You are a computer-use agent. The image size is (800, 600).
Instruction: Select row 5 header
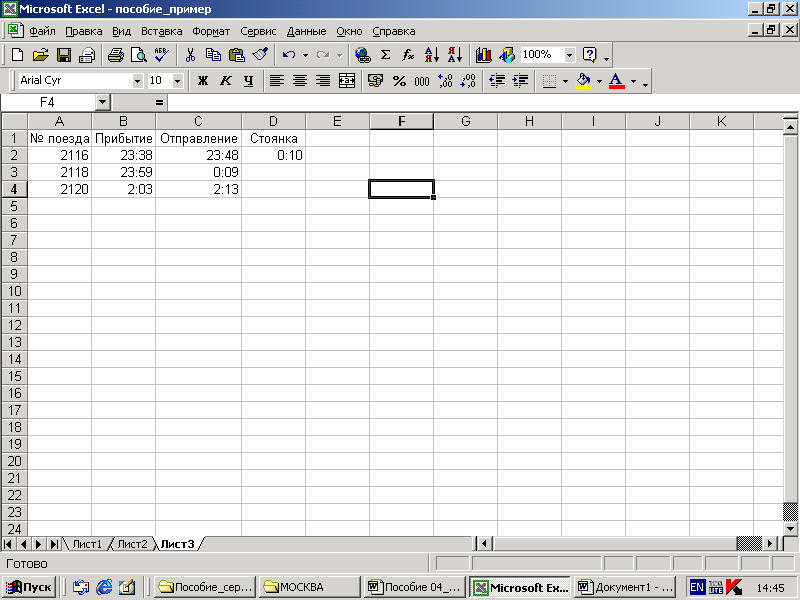coord(14,206)
